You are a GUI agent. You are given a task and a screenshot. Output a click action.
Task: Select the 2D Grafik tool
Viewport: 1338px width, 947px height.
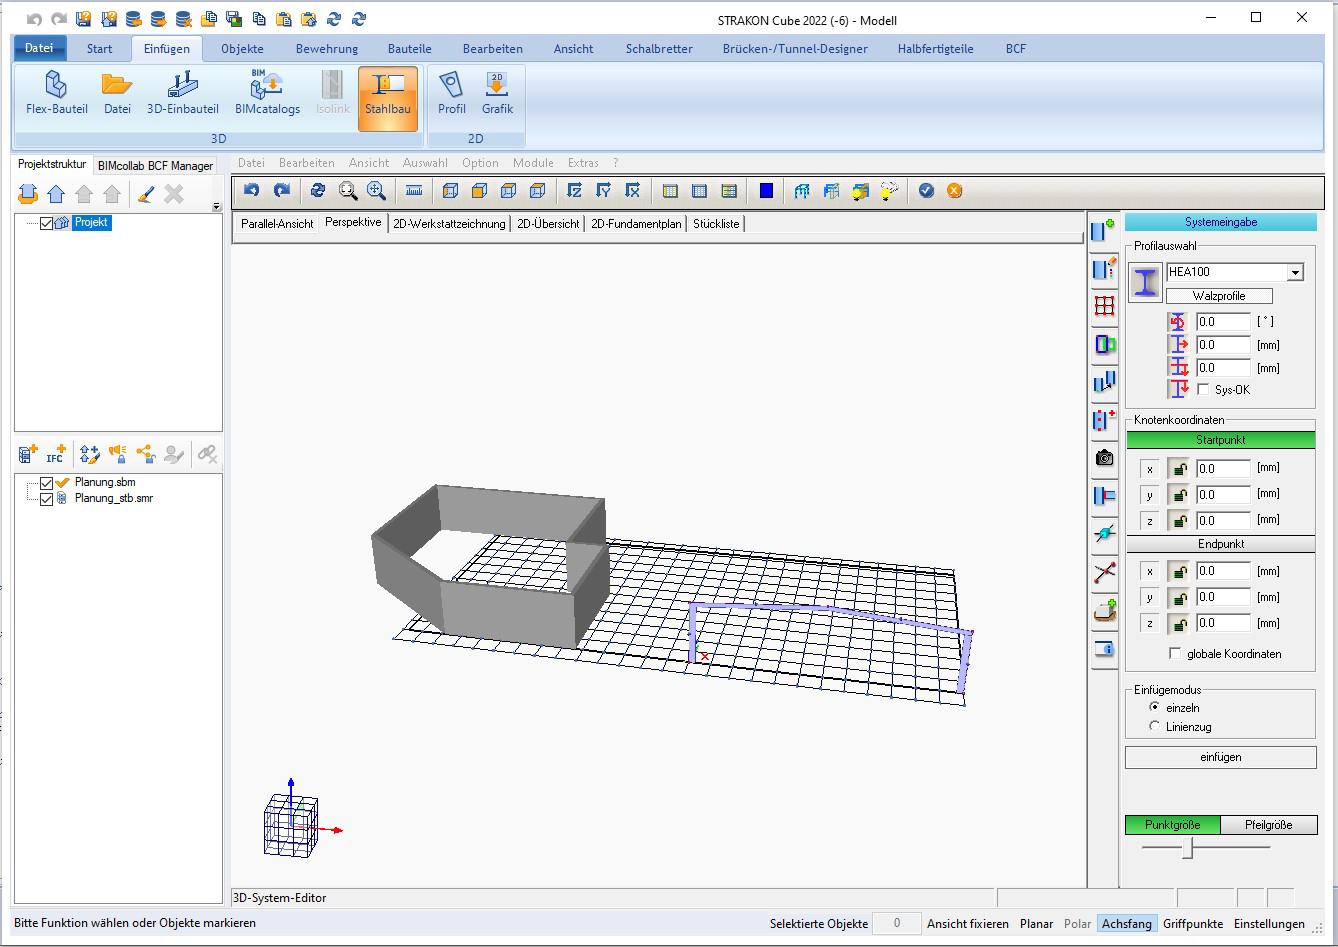497,94
